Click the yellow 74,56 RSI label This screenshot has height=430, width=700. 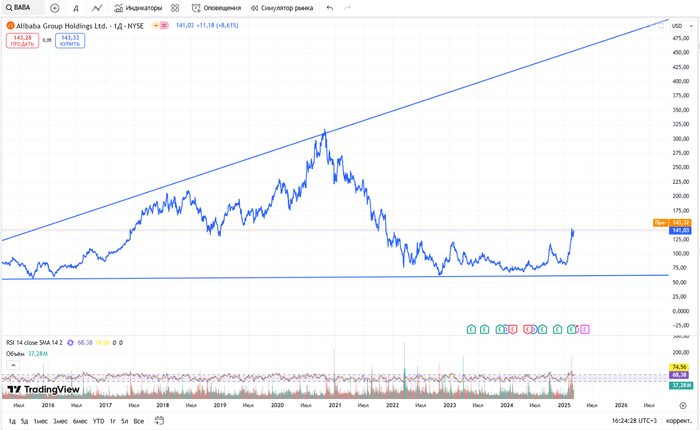pyautogui.click(x=679, y=367)
